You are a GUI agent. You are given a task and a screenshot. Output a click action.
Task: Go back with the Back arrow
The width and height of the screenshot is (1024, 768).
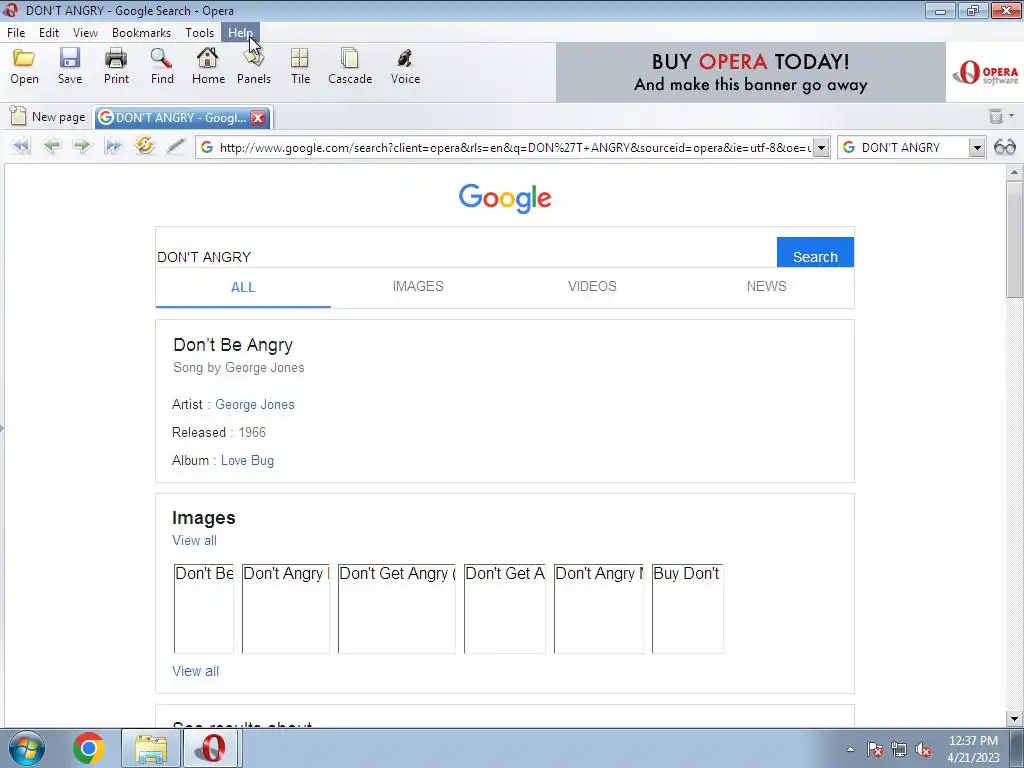pyautogui.click(x=52, y=146)
